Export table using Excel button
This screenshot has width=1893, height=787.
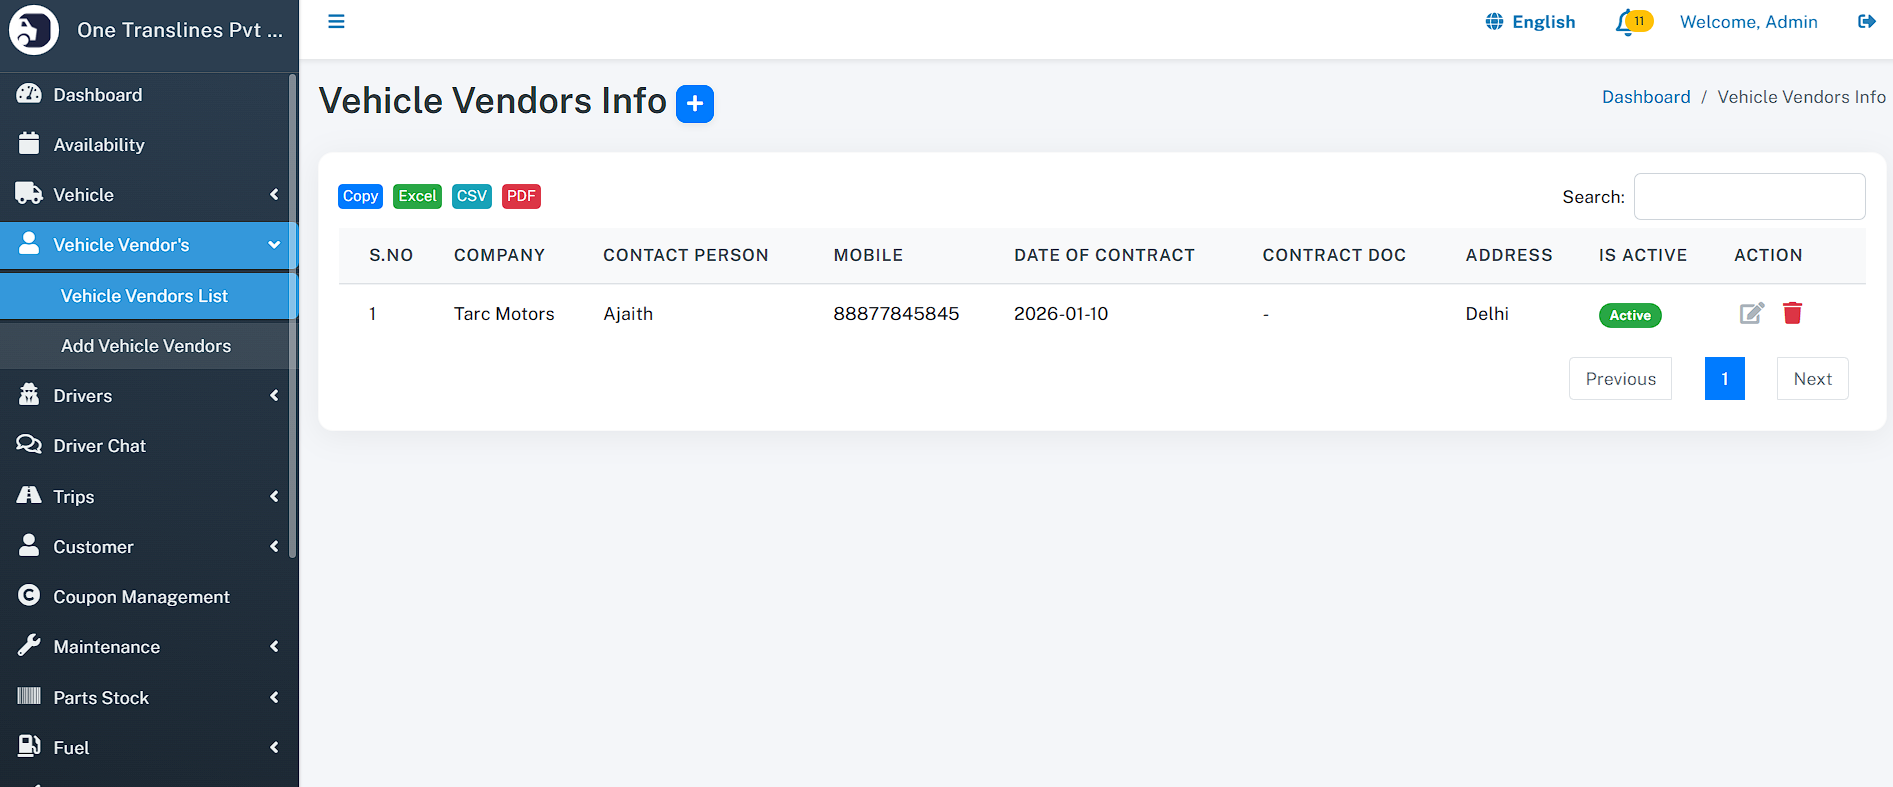click(417, 196)
